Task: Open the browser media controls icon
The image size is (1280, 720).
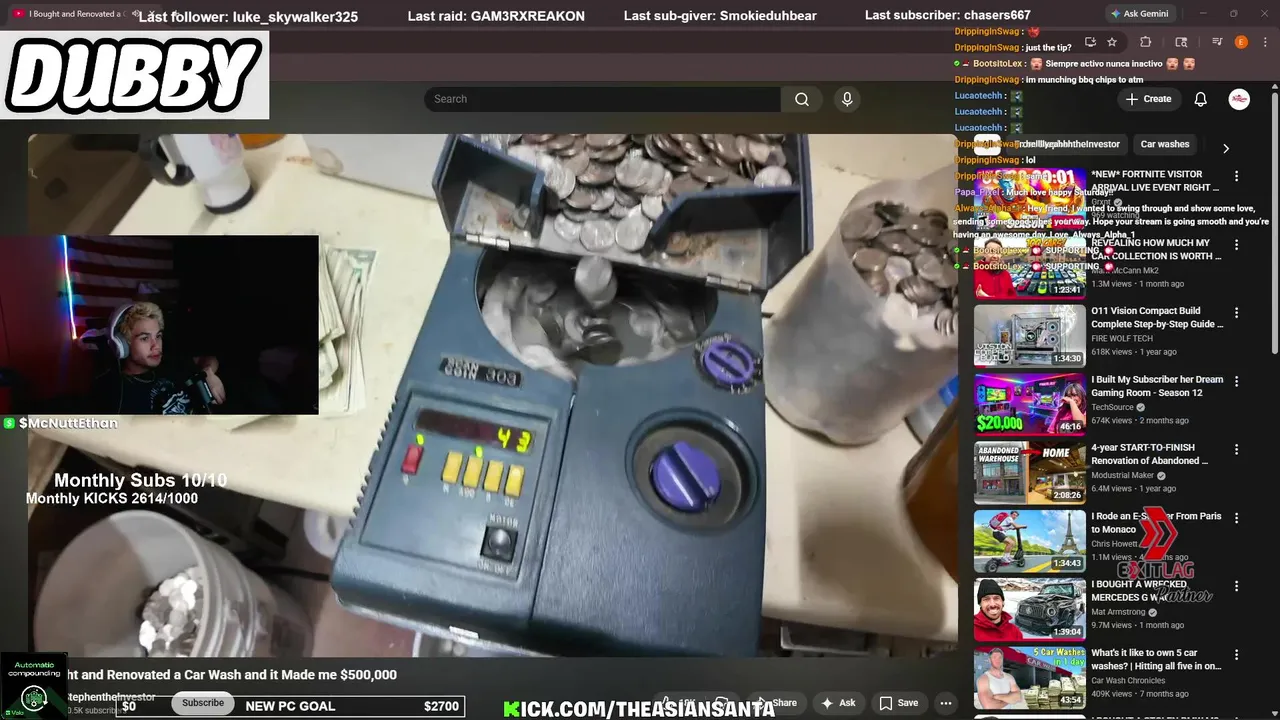Action: tap(1217, 42)
